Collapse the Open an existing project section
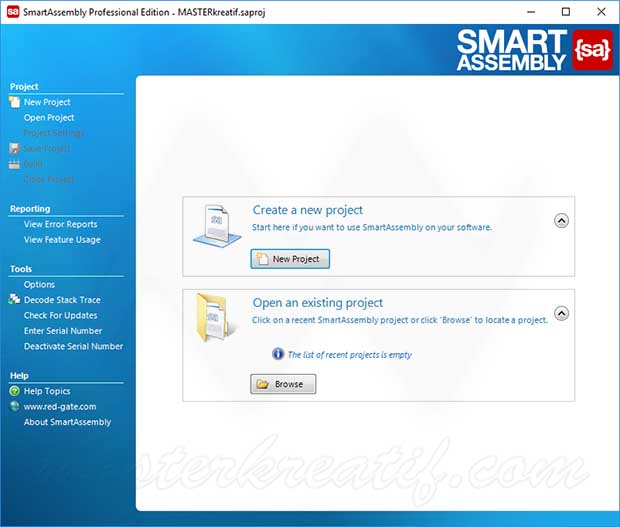 [561, 314]
